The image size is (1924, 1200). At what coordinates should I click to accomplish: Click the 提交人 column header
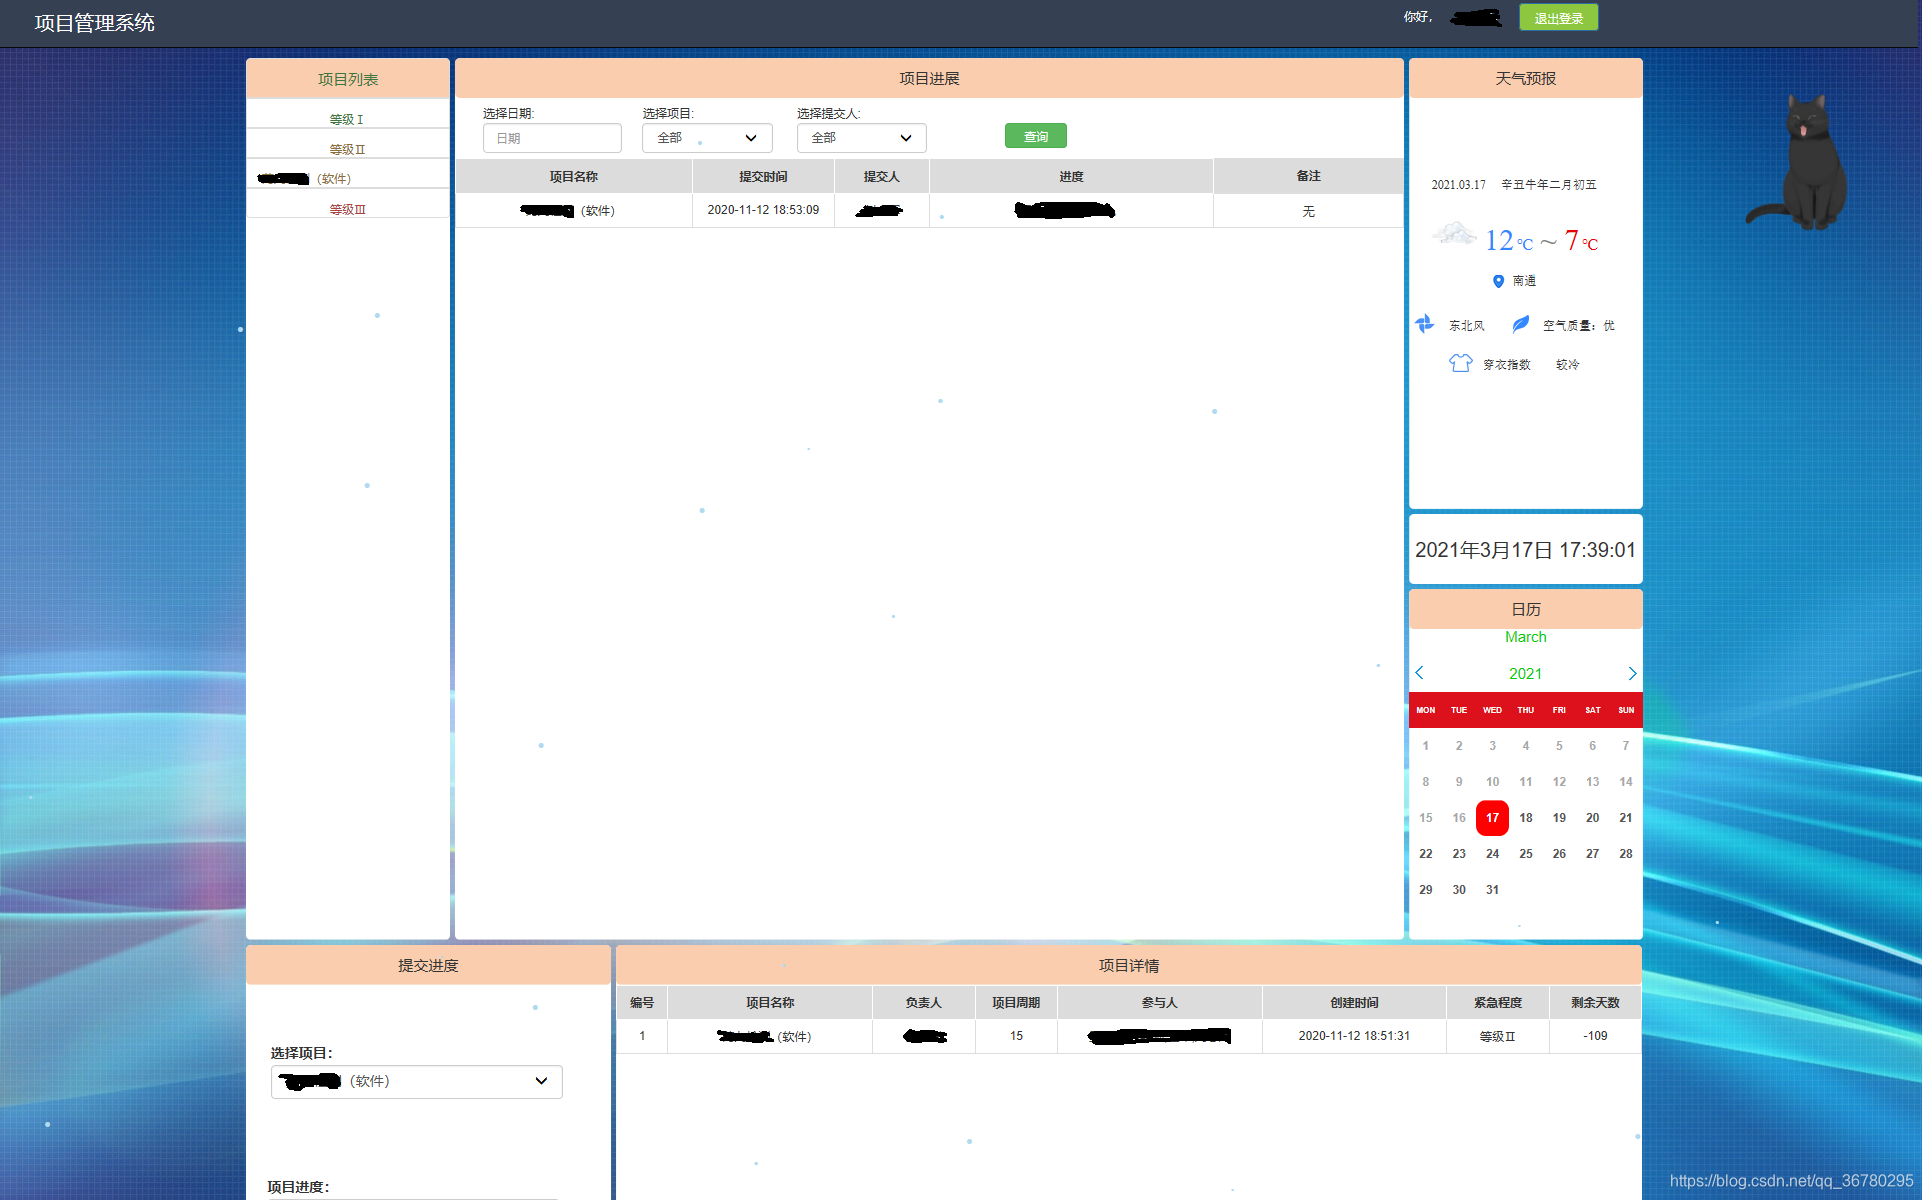pos(882,177)
